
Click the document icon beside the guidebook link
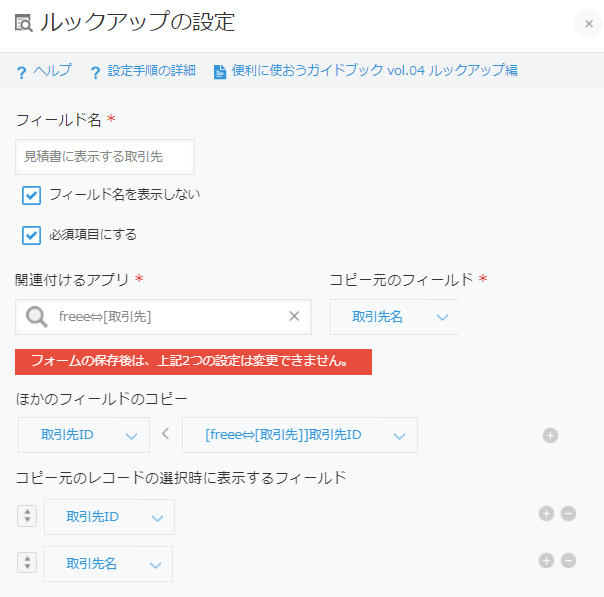pos(220,72)
